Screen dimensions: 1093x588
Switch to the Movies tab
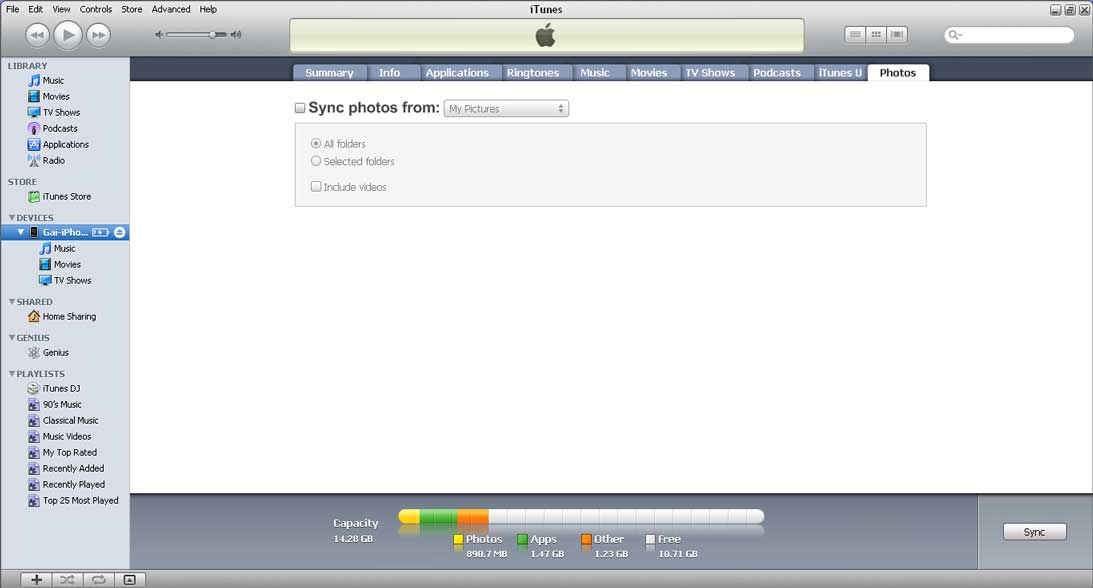[649, 72]
